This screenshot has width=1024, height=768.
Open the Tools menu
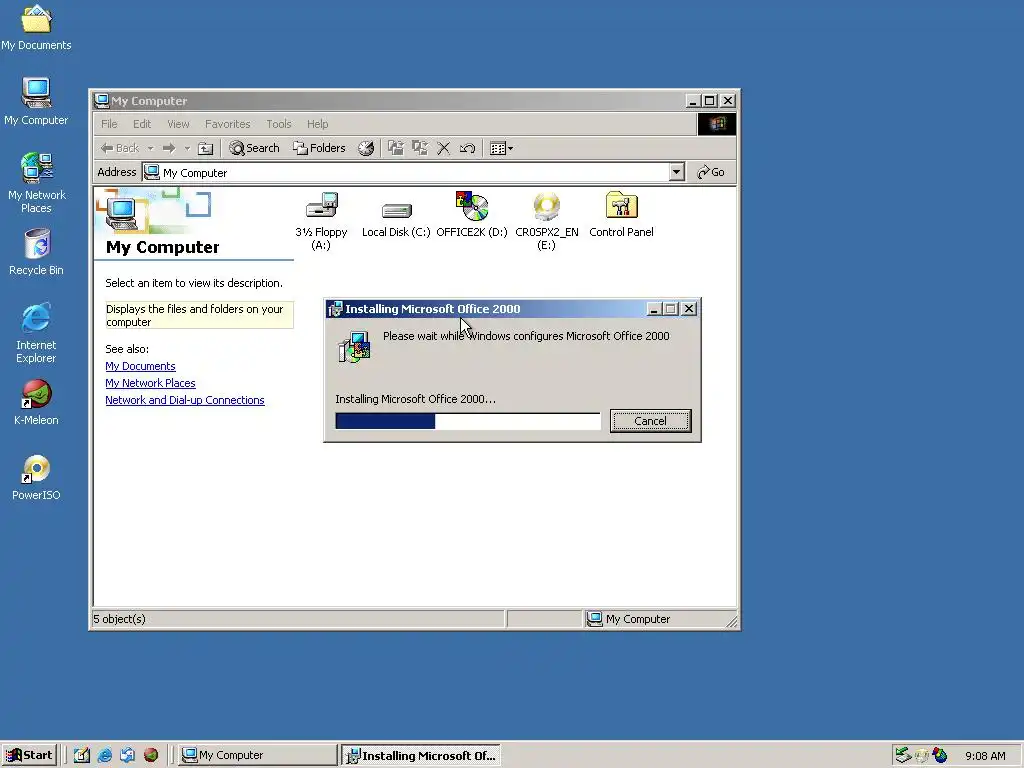279,124
